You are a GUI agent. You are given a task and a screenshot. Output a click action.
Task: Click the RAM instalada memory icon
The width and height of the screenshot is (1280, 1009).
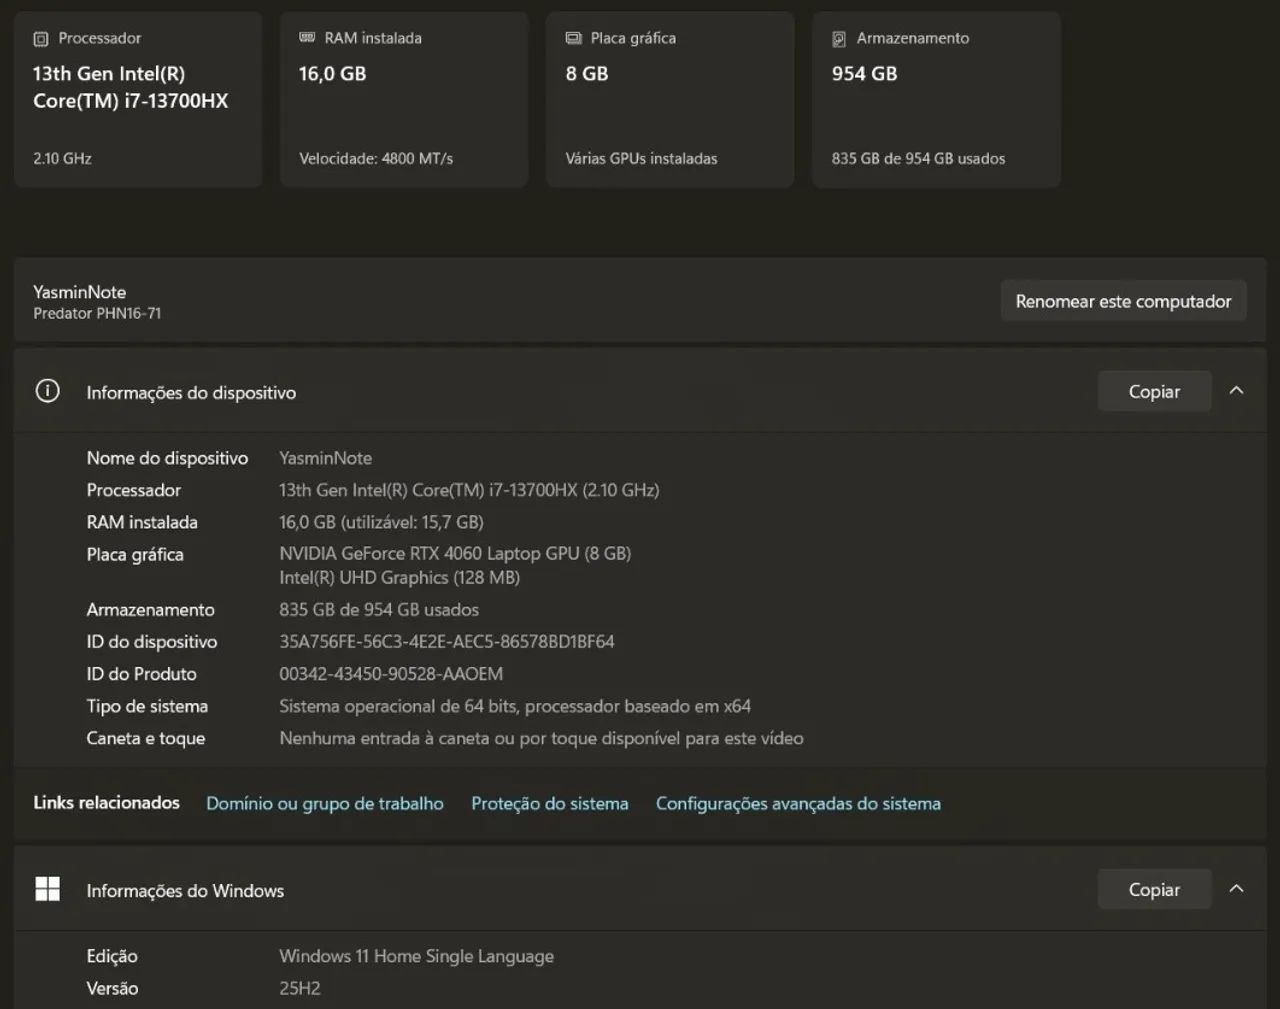(x=307, y=38)
